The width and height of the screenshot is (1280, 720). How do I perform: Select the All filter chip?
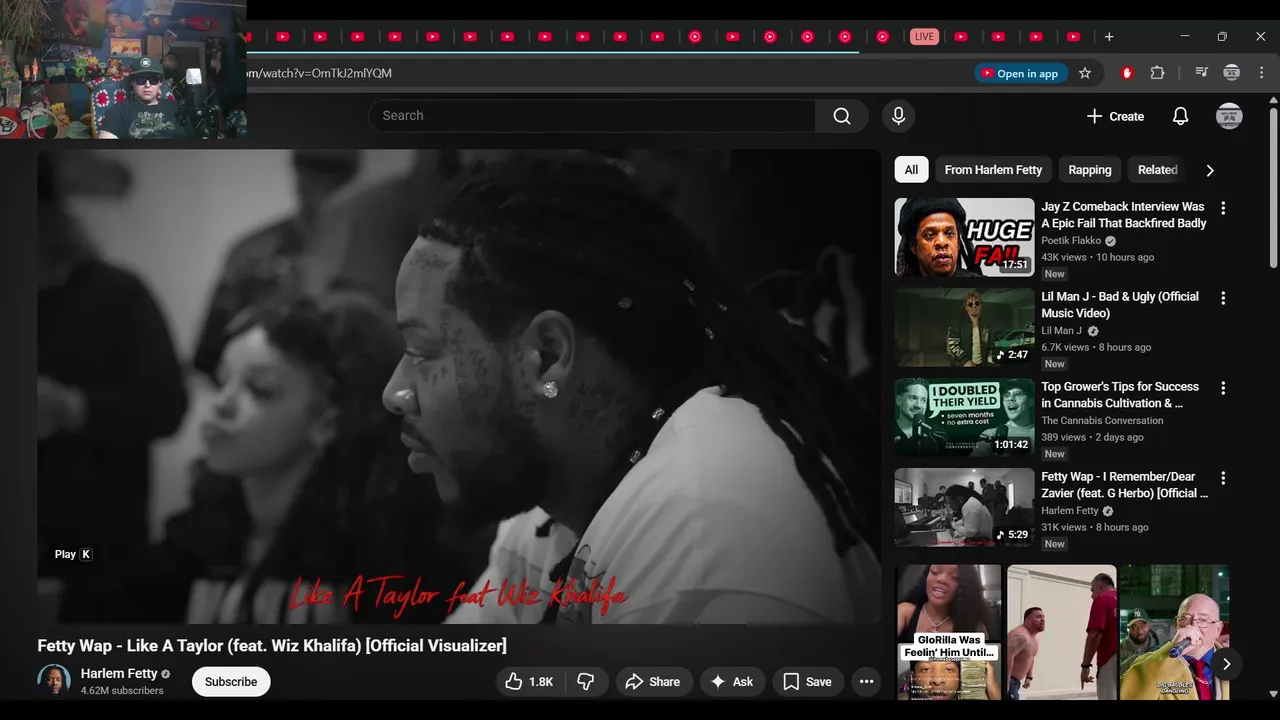(x=911, y=170)
